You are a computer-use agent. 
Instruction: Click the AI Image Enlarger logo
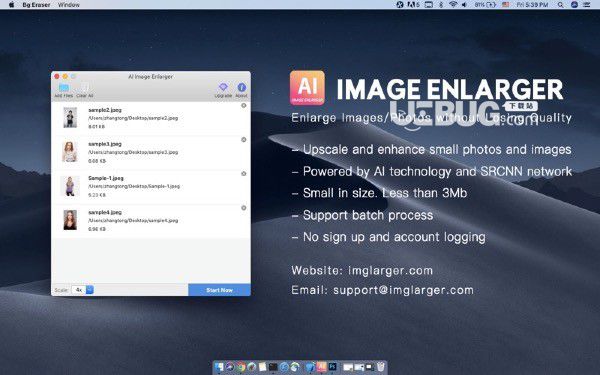click(x=307, y=88)
